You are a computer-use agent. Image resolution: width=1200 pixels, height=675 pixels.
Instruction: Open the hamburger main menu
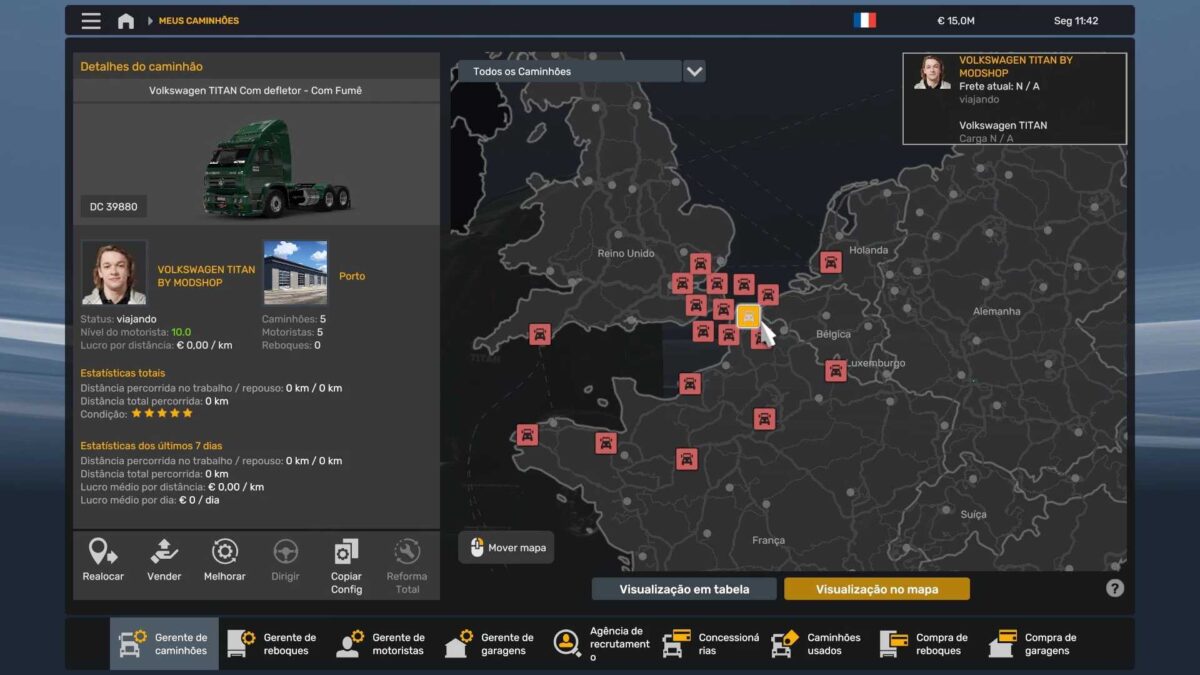91,21
